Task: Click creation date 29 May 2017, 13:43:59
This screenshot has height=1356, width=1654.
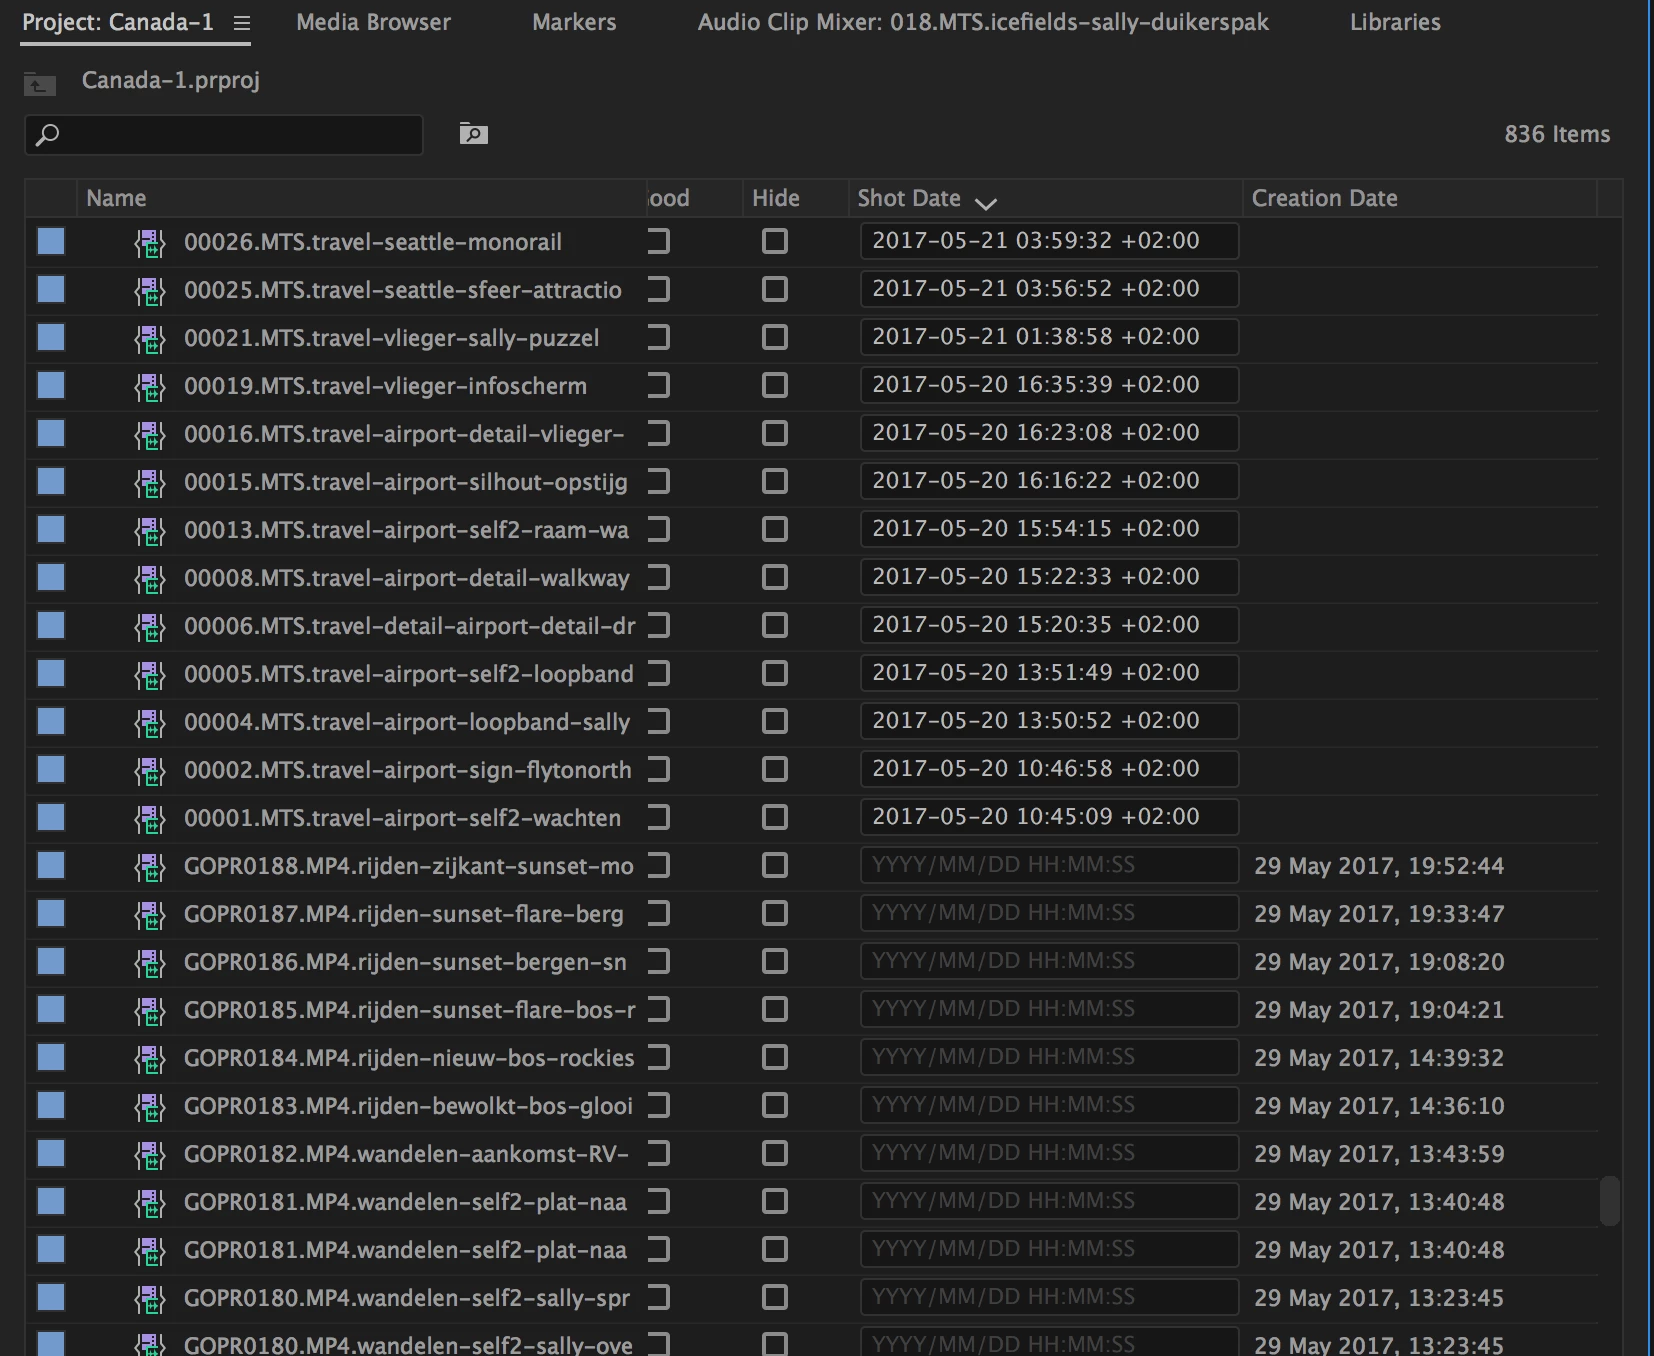Action: [x=1379, y=1154]
